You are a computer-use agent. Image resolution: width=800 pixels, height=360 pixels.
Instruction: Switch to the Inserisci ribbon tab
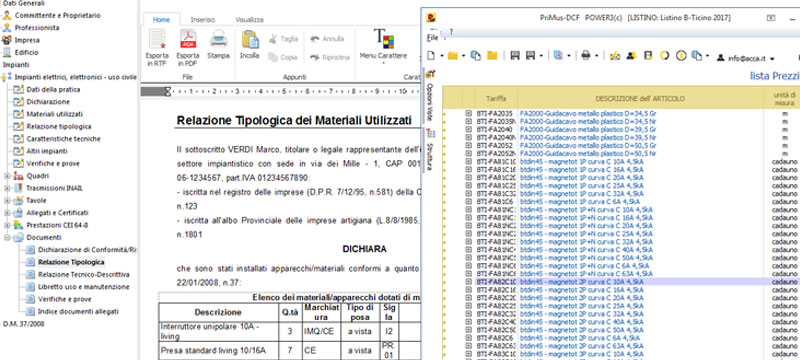pyautogui.click(x=203, y=19)
